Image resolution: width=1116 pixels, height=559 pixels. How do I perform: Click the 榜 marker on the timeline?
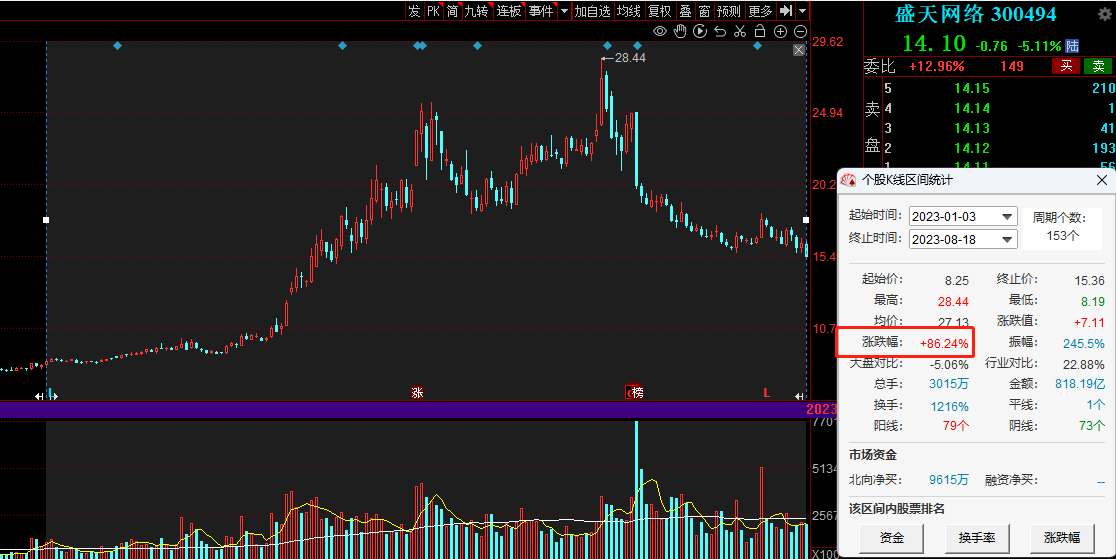point(635,393)
